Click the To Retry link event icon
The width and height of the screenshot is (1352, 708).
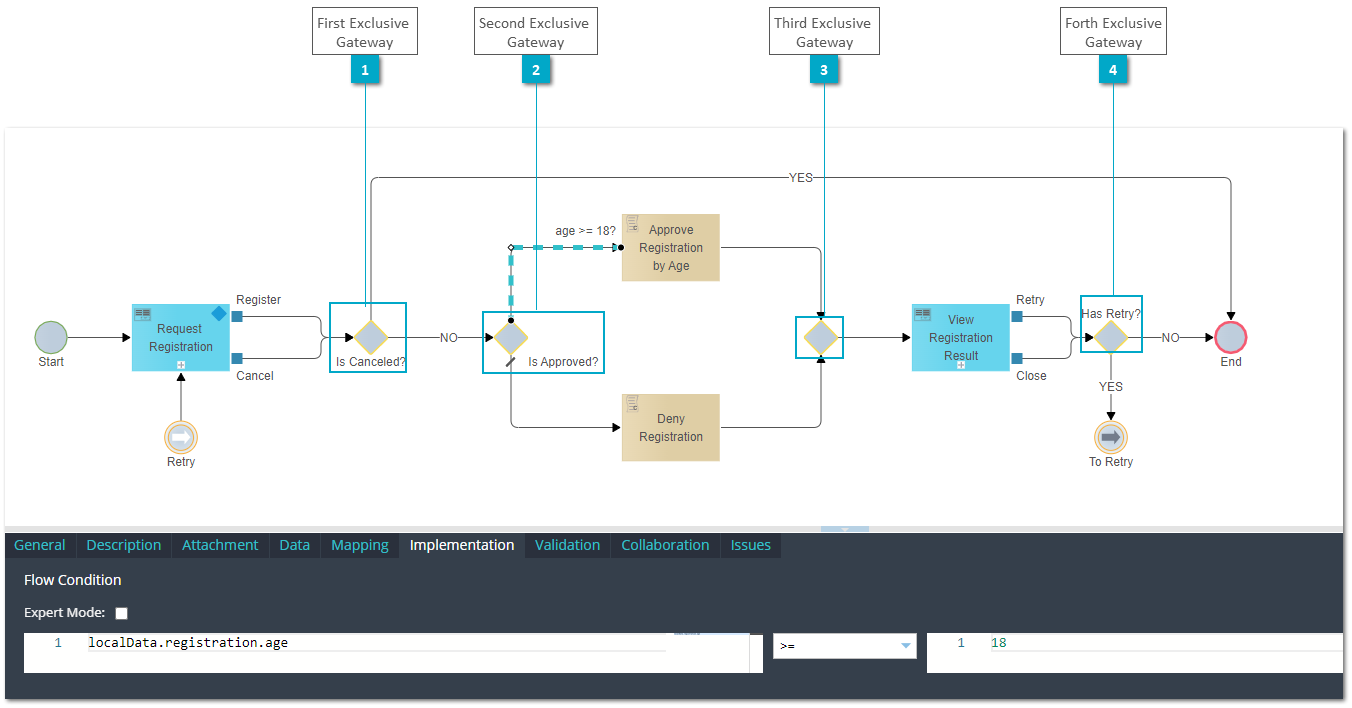tap(1111, 437)
